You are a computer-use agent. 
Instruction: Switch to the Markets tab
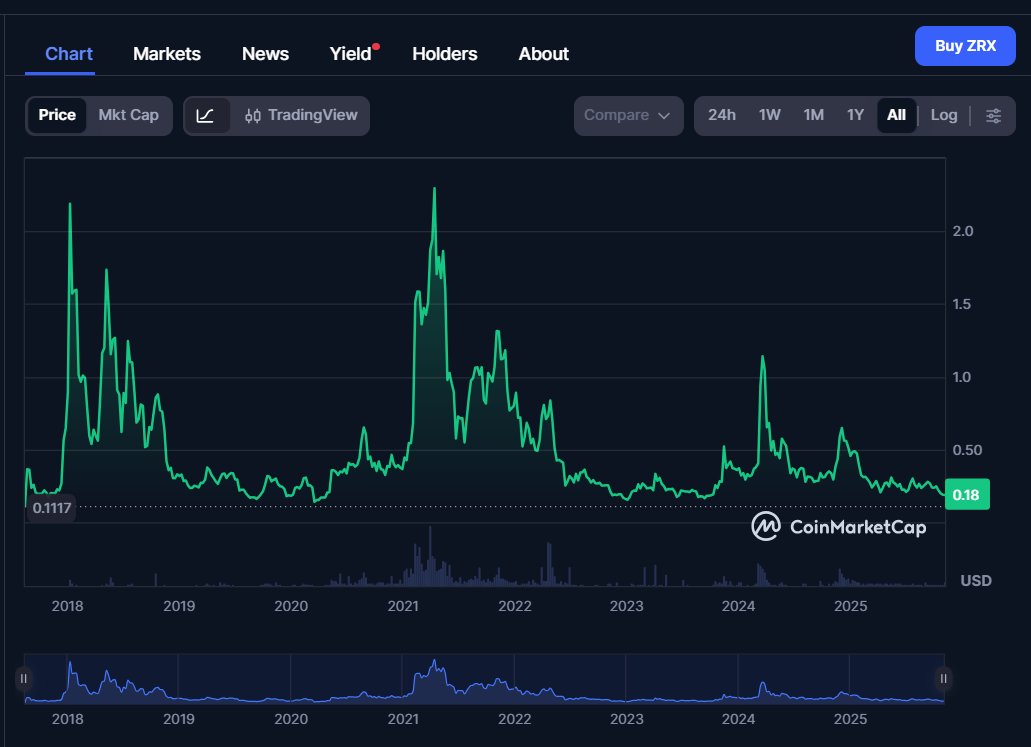[x=166, y=53]
